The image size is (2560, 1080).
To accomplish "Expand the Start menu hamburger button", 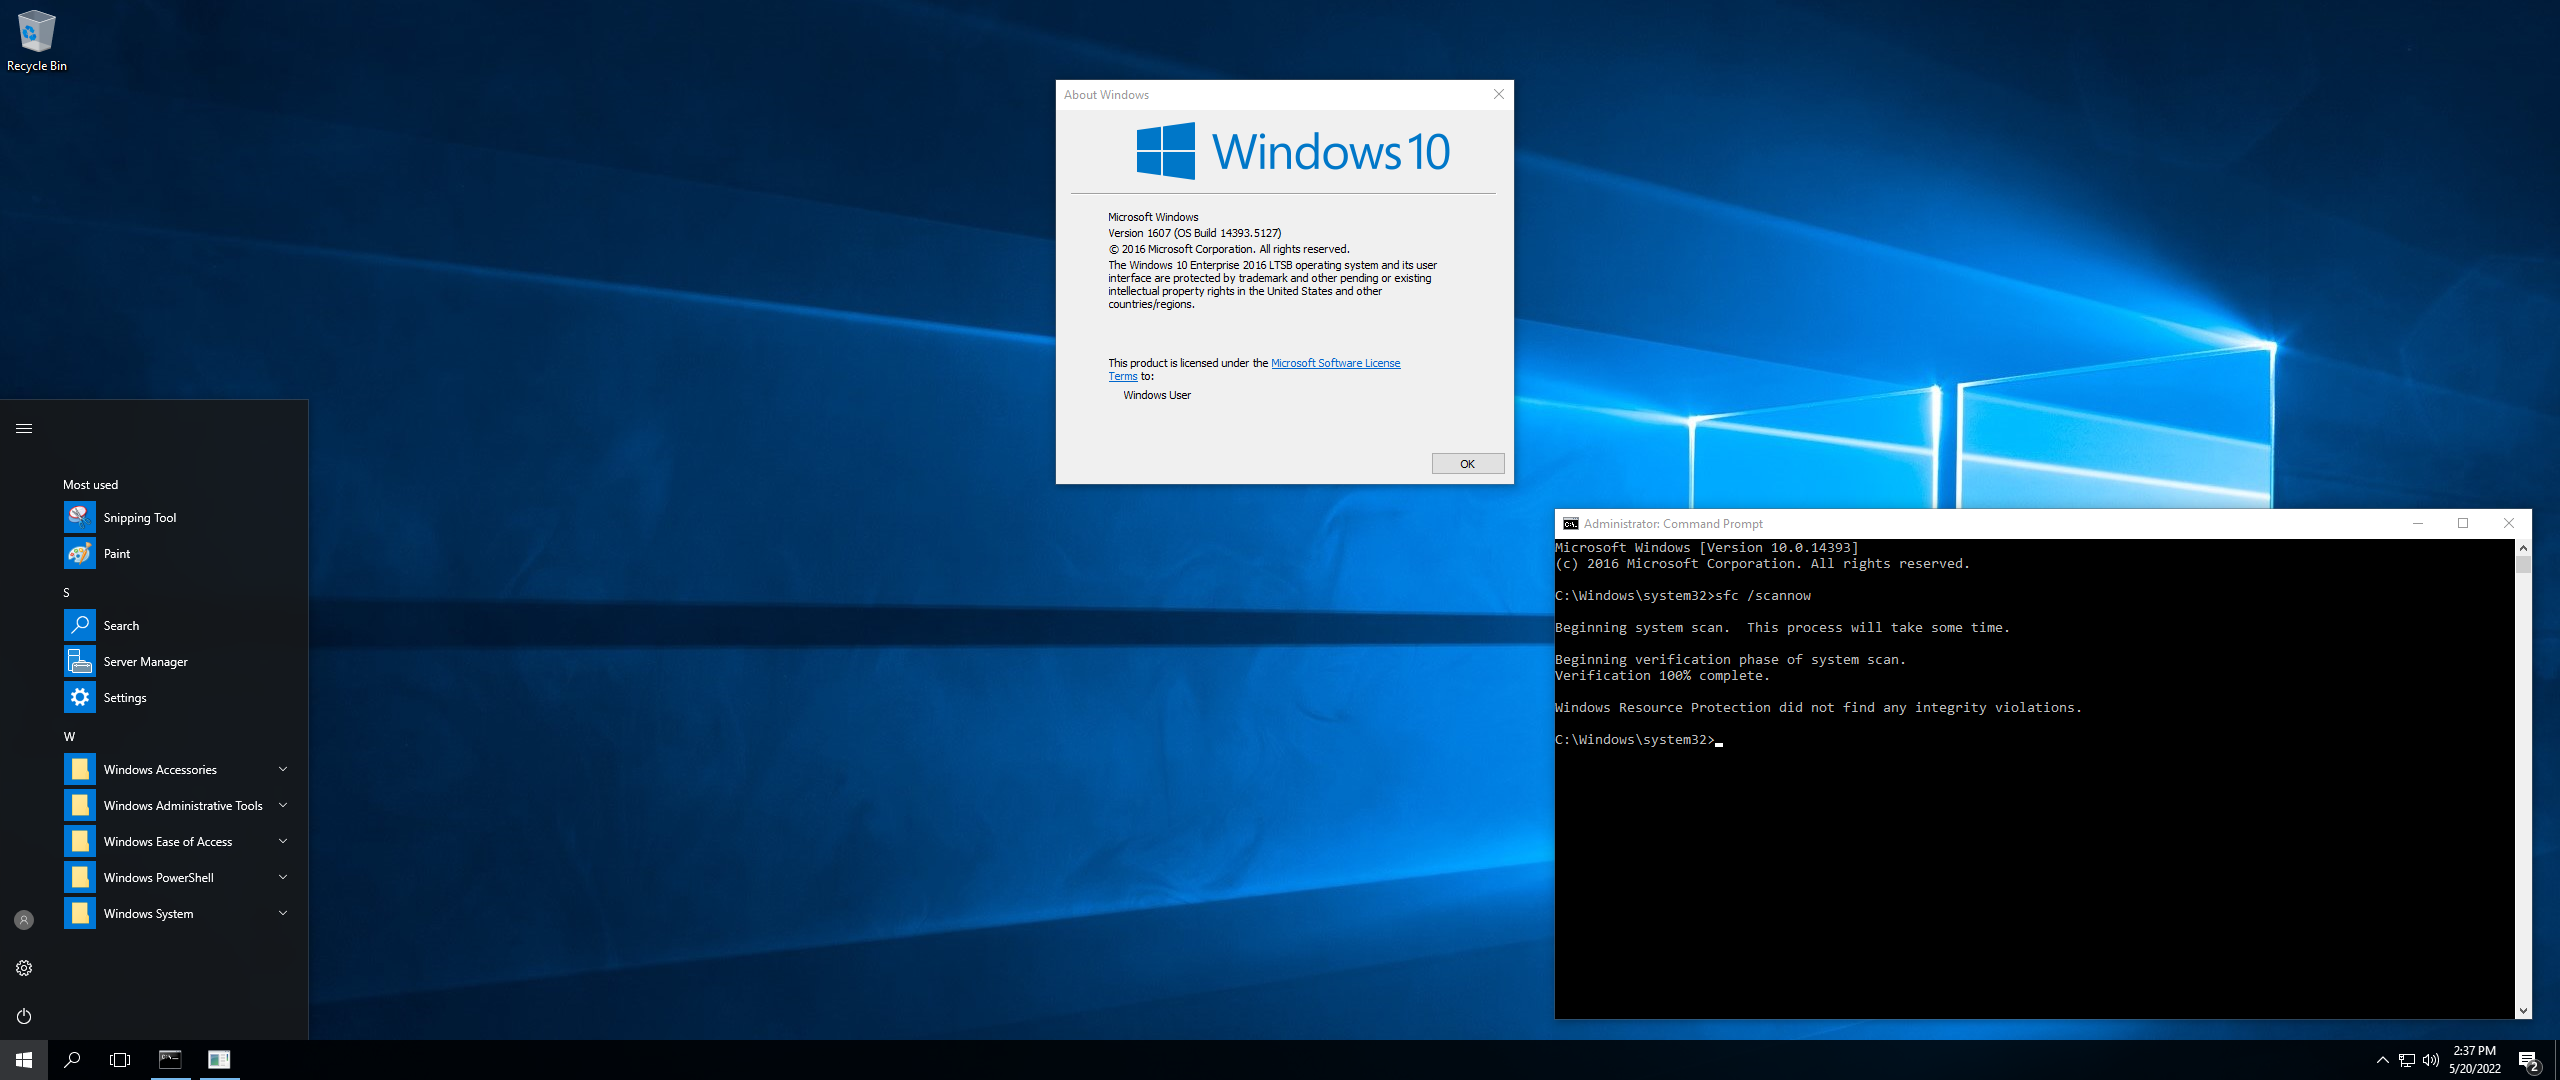I will [24, 428].
